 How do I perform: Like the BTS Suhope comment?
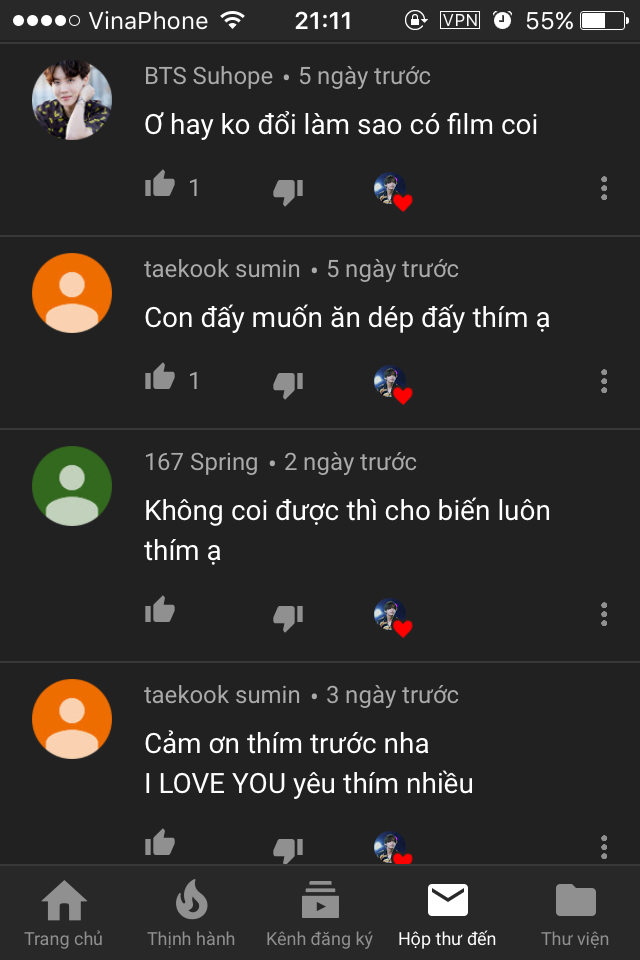tap(160, 186)
